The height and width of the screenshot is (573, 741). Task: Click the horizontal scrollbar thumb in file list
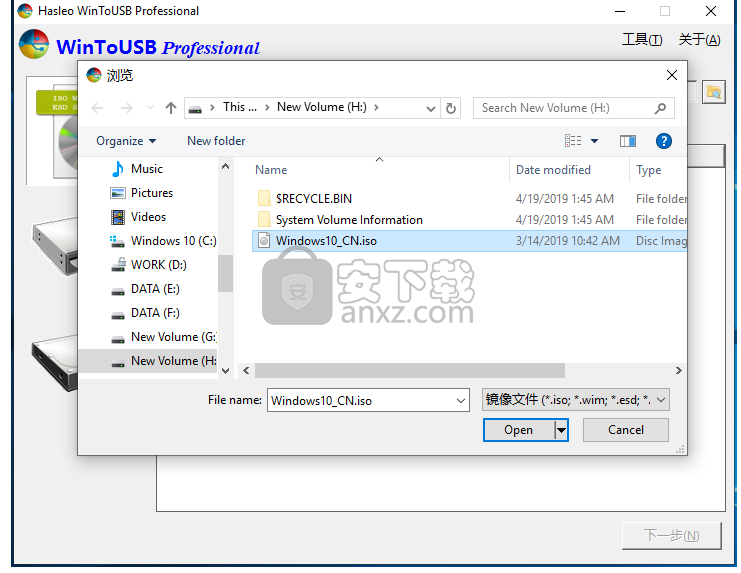(x=410, y=371)
